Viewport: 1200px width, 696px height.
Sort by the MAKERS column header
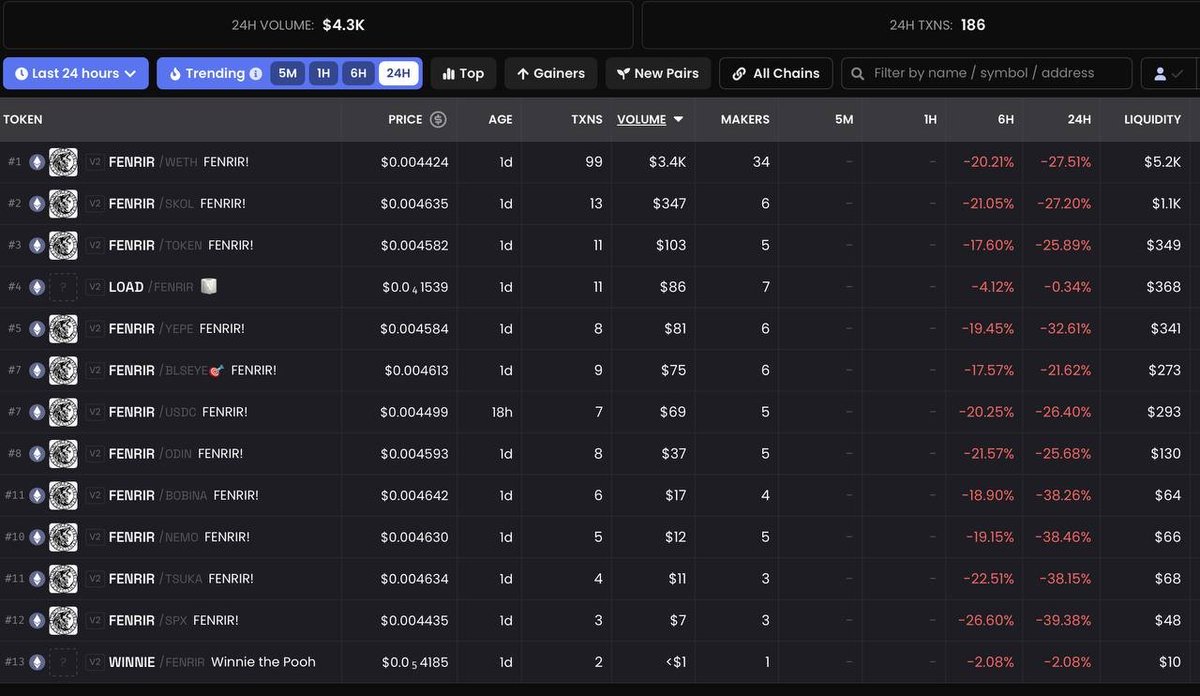[x=745, y=119]
